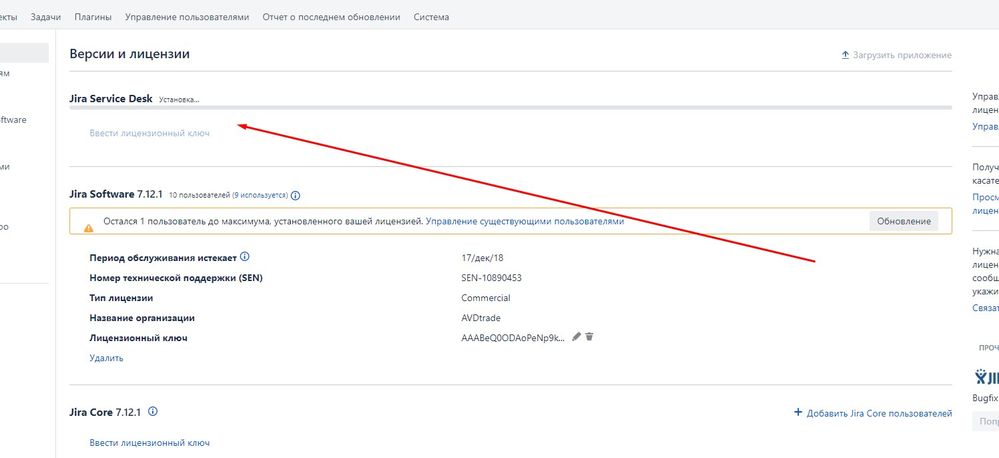Open Управление существующими пользователями link
999x458 pixels.
(x=525, y=222)
